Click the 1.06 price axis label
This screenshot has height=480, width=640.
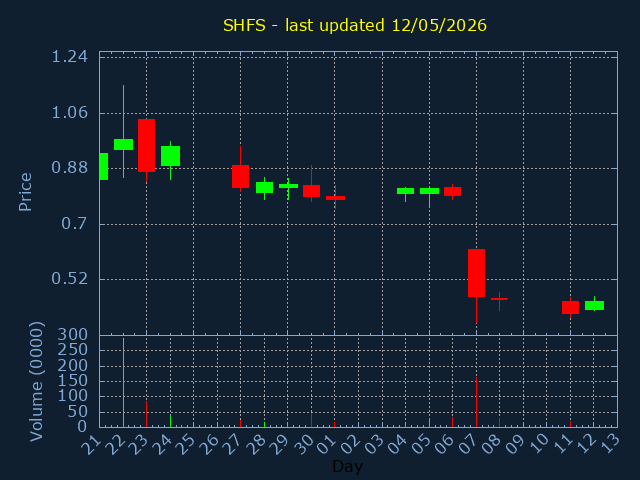[69, 112]
